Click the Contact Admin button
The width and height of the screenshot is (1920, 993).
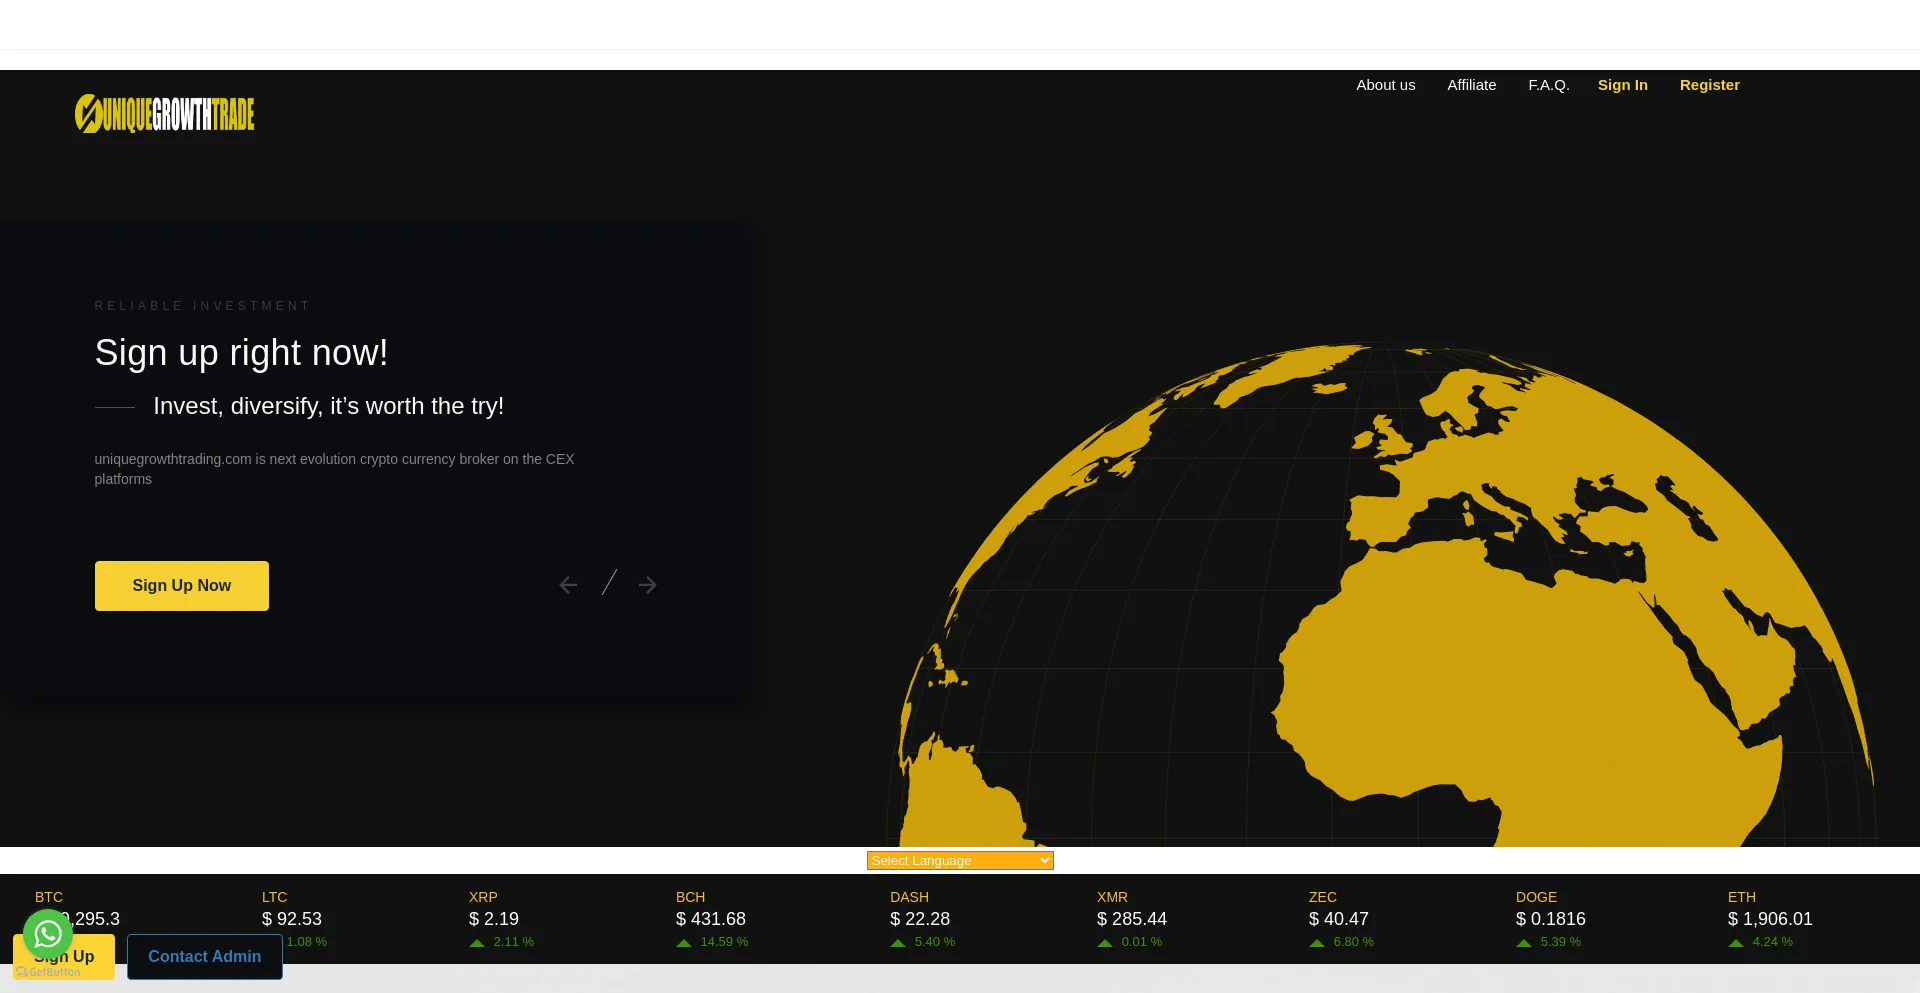(x=205, y=957)
